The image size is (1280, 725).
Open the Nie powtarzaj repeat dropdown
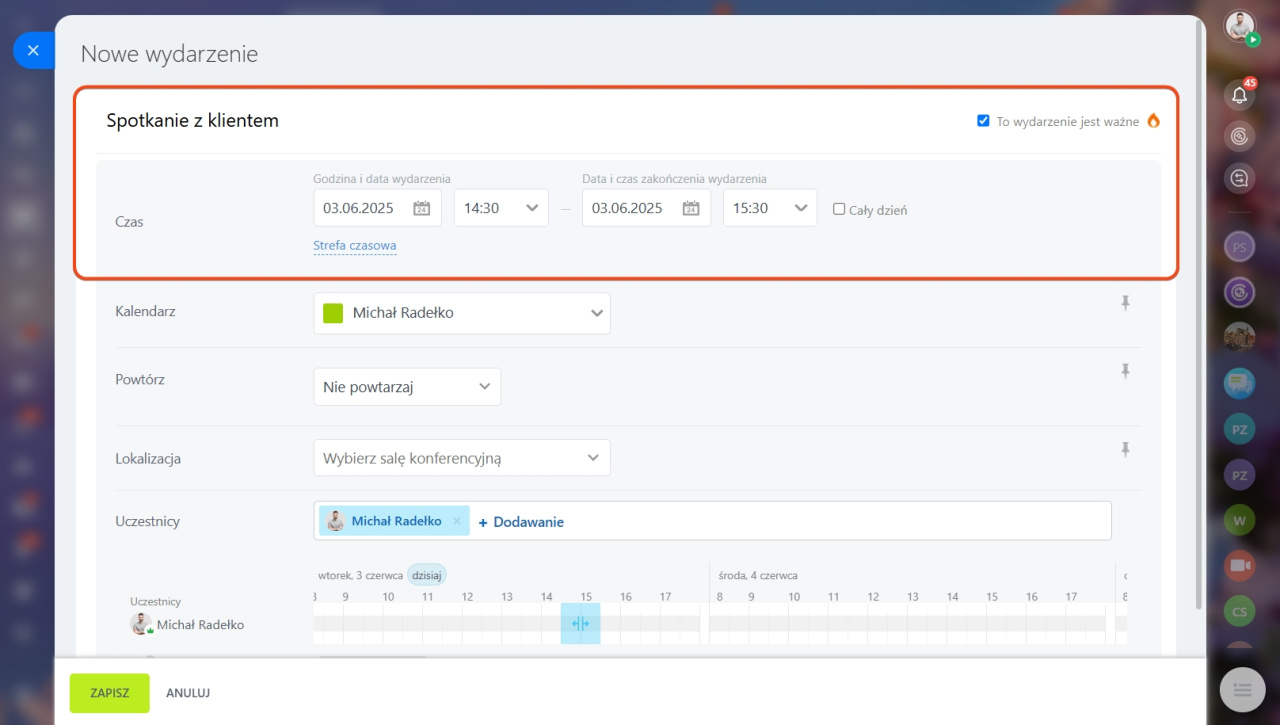click(x=407, y=387)
